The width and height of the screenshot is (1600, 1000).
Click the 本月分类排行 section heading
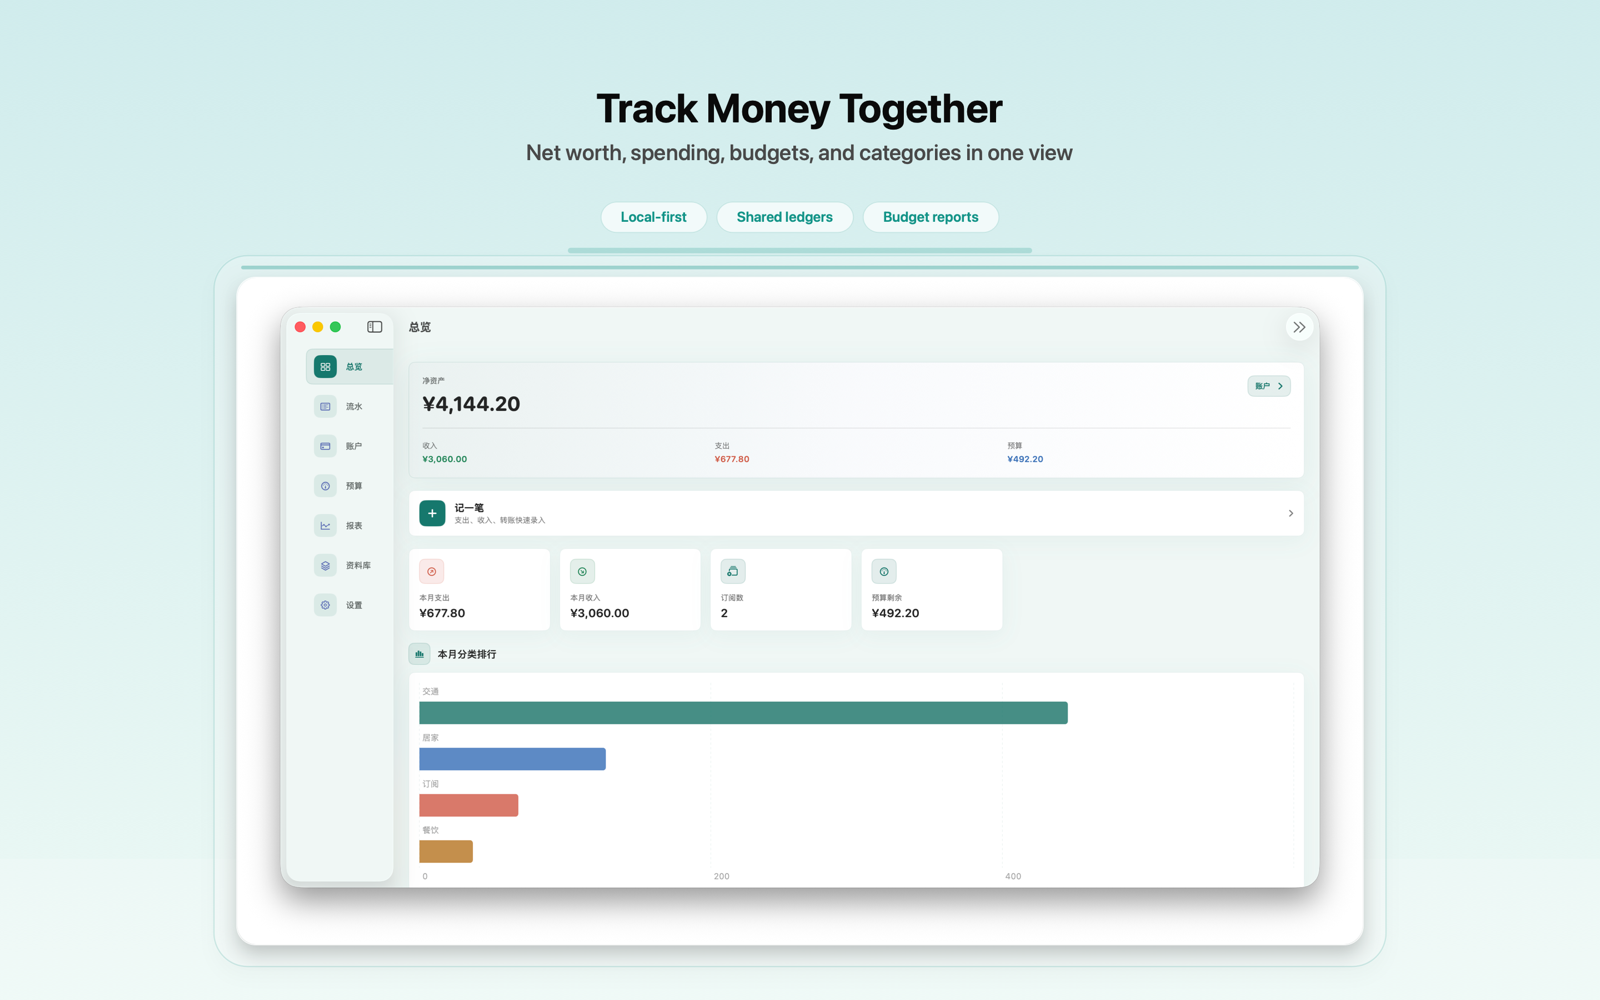pos(467,654)
